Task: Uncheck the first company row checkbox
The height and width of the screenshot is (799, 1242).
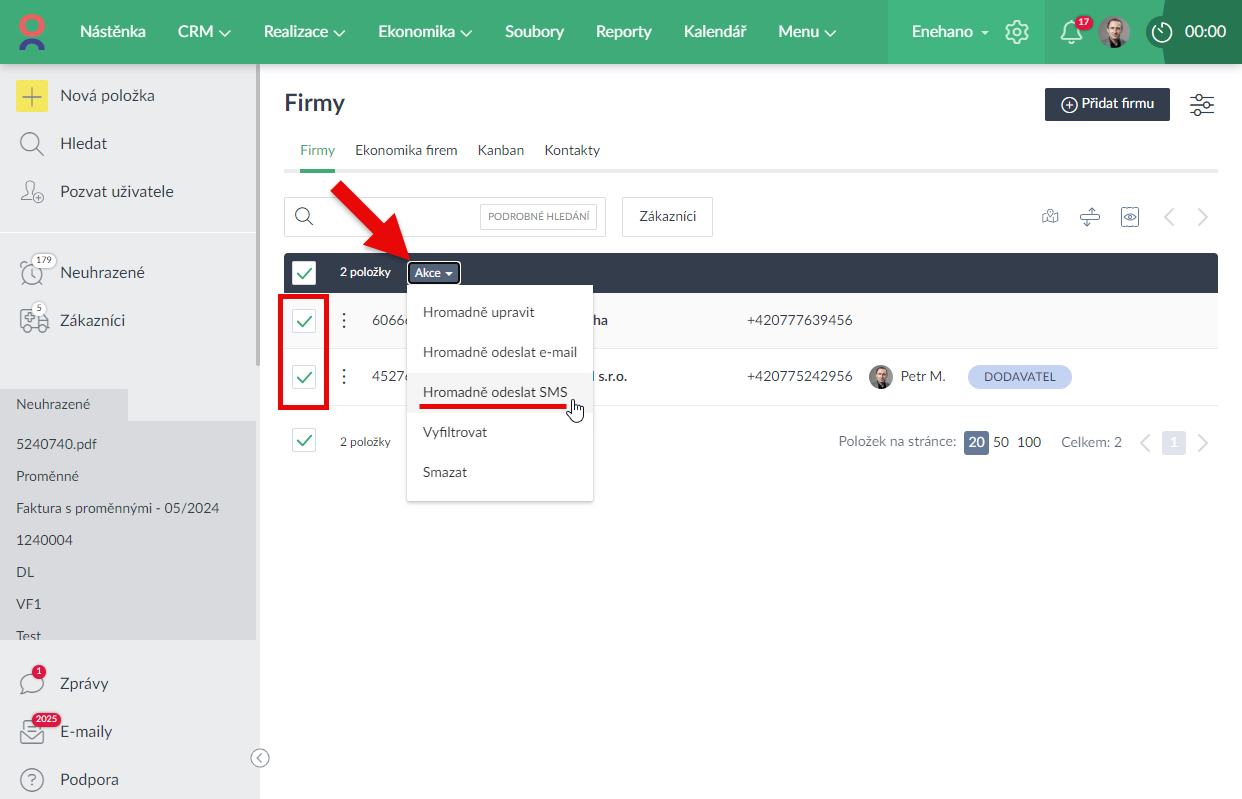Action: coord(304,321)
